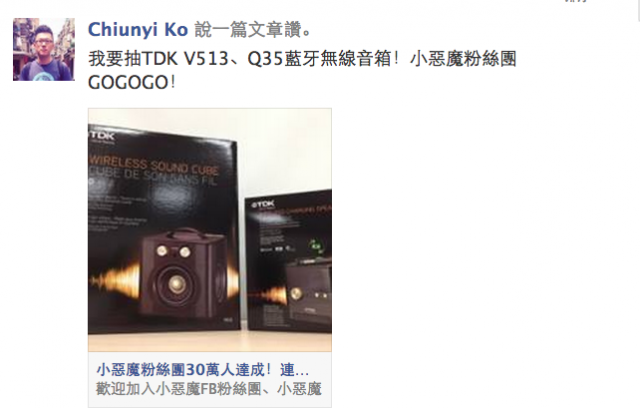The image size is (640, 408).
Task: Click the green icon on the small box
Action: (x=316, y=246)
